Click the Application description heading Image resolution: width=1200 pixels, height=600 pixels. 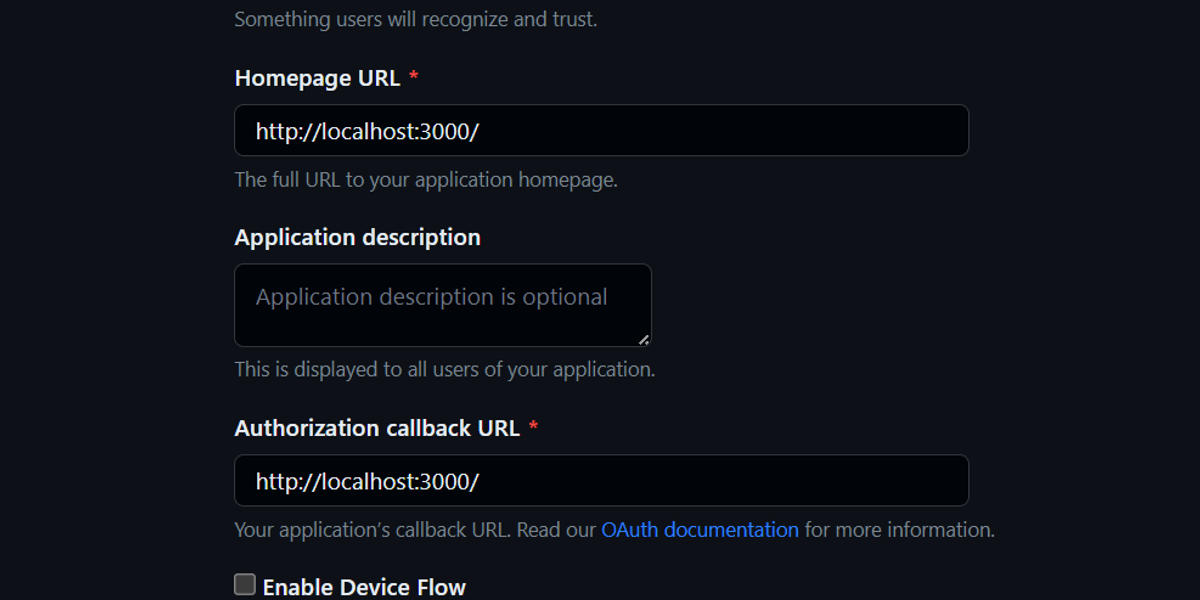[x=356, y=237]
